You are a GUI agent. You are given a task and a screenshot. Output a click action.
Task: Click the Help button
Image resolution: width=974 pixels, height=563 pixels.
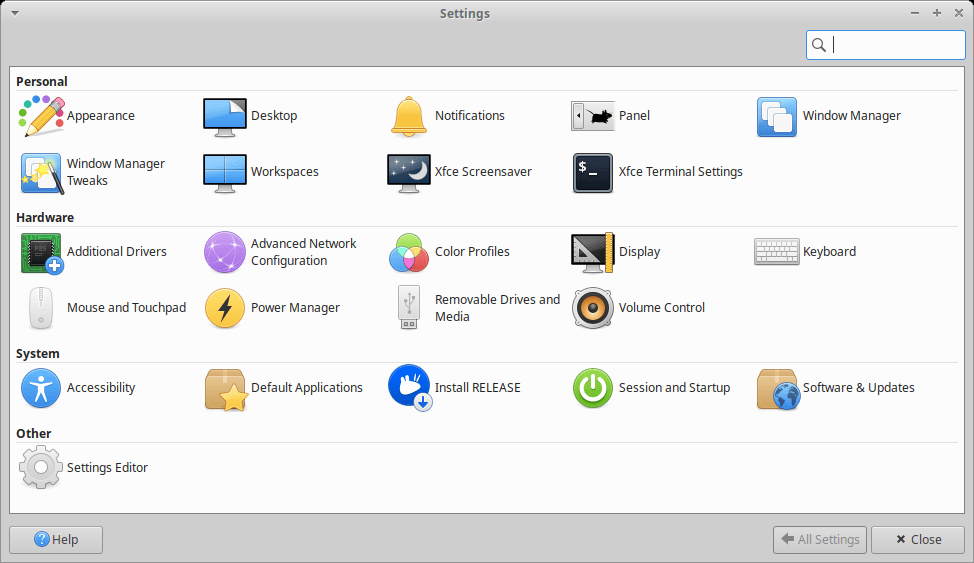pos(56,539)
